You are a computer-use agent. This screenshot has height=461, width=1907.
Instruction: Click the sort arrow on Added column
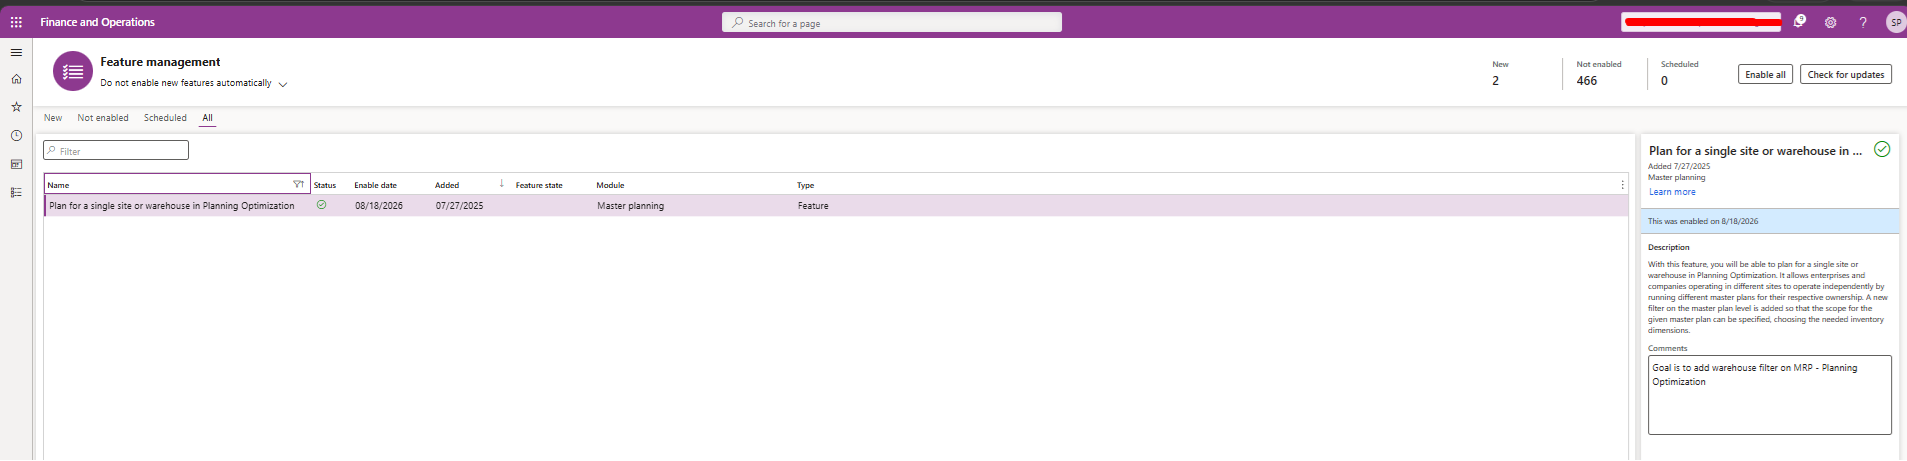(501, 184)
